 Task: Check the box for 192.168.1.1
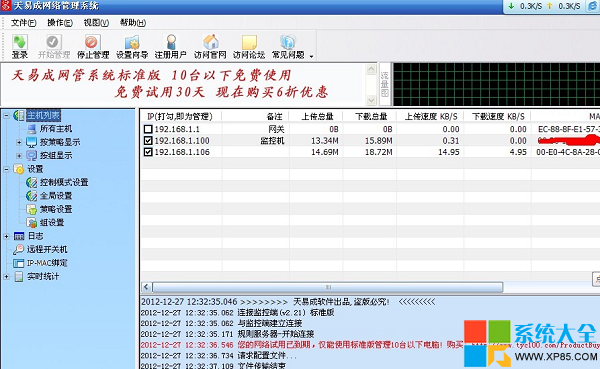pos(148,129)
